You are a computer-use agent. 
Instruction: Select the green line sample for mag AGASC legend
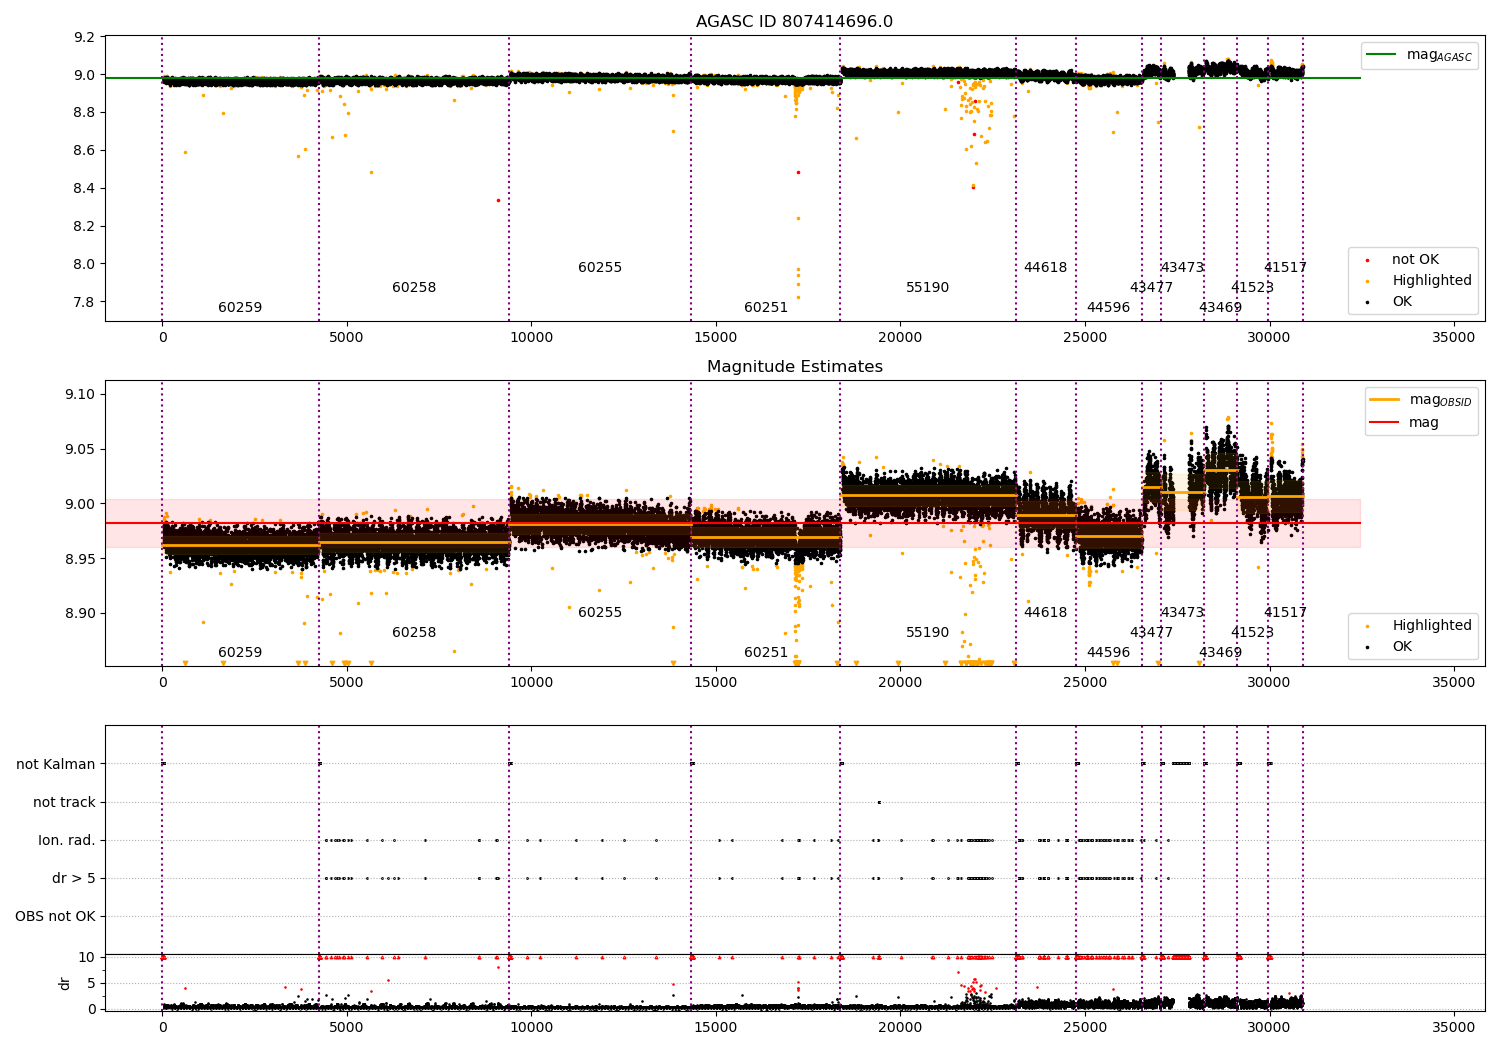click(1382, 55)
